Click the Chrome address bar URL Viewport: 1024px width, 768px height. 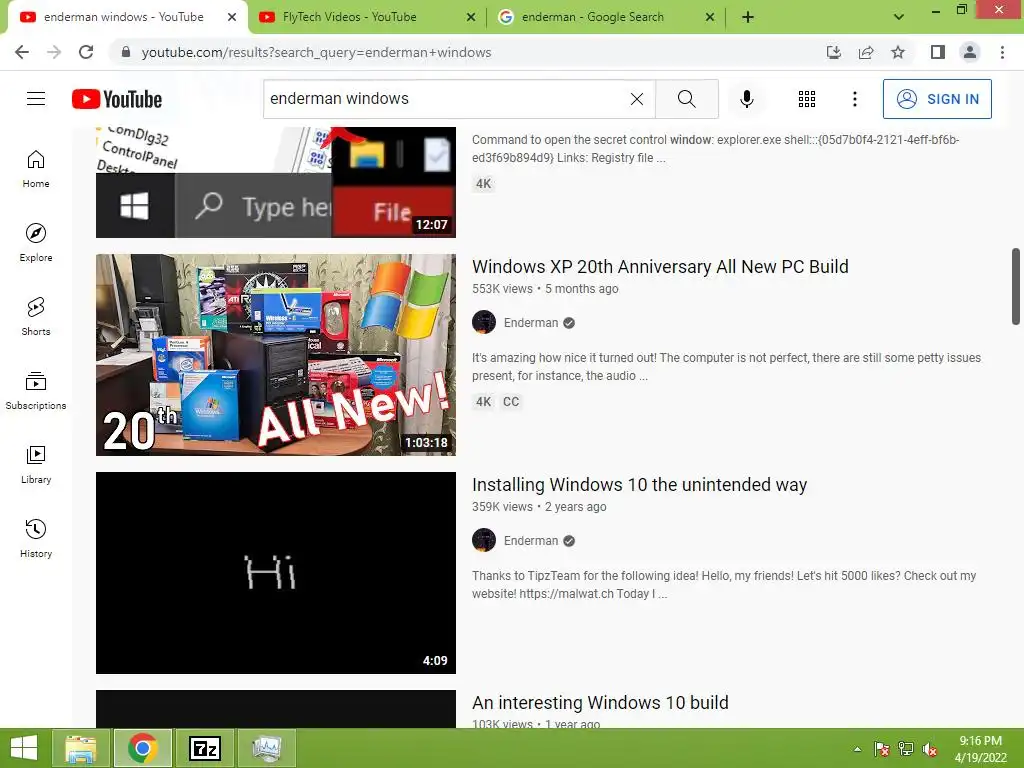point(316,52)
